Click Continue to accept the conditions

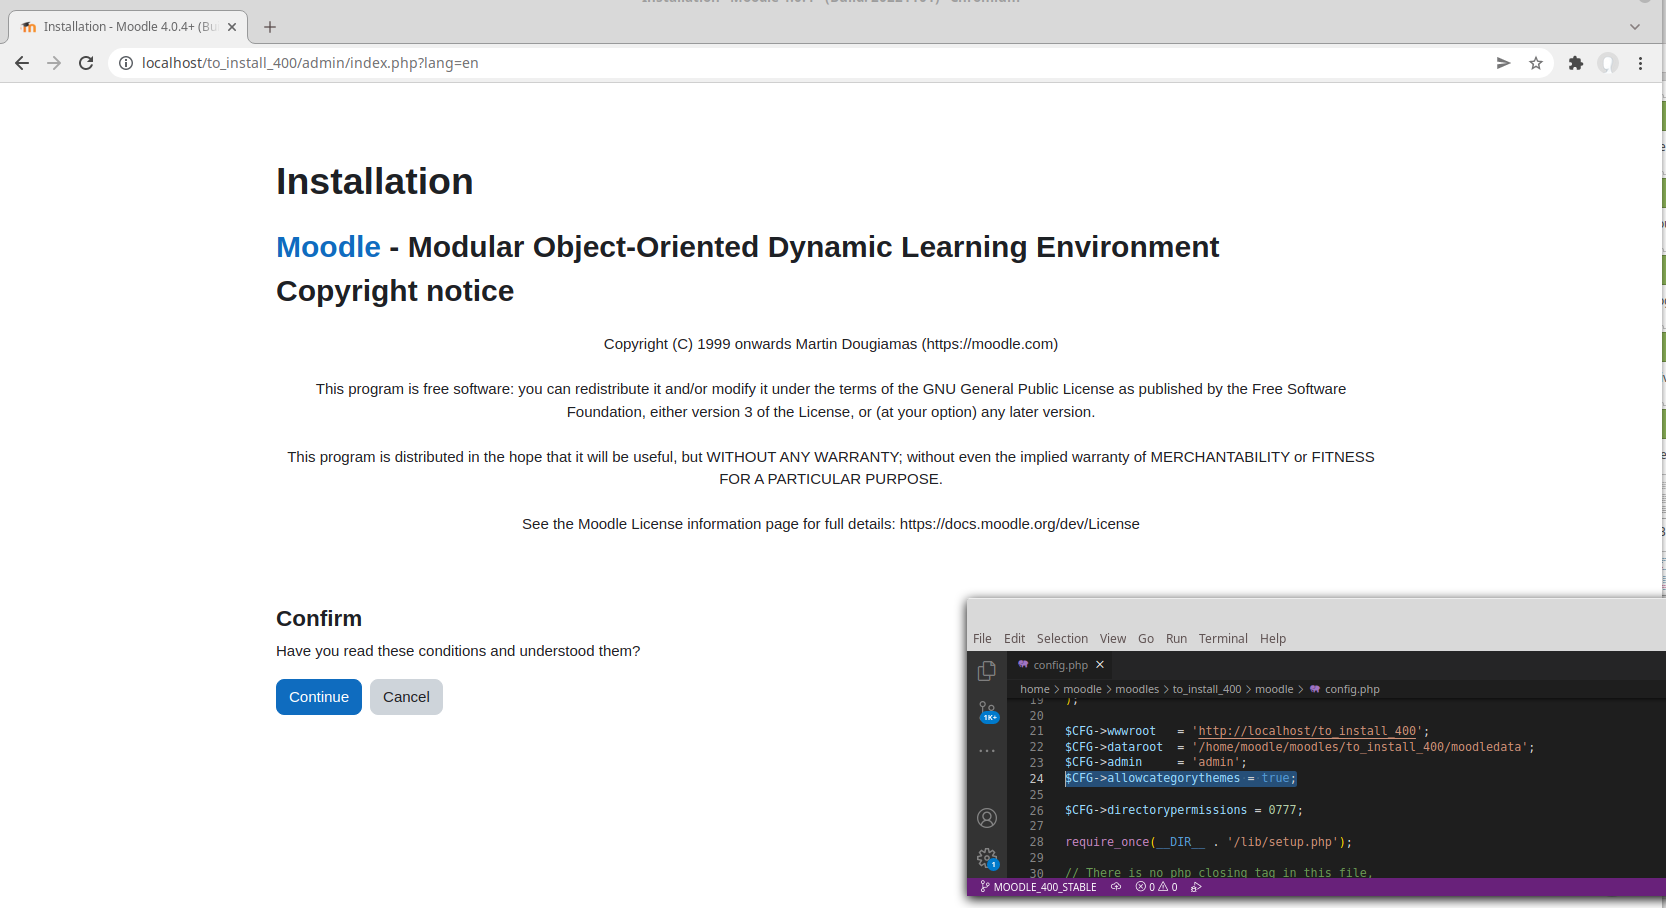pyautogui.click(x=319, y=697)
